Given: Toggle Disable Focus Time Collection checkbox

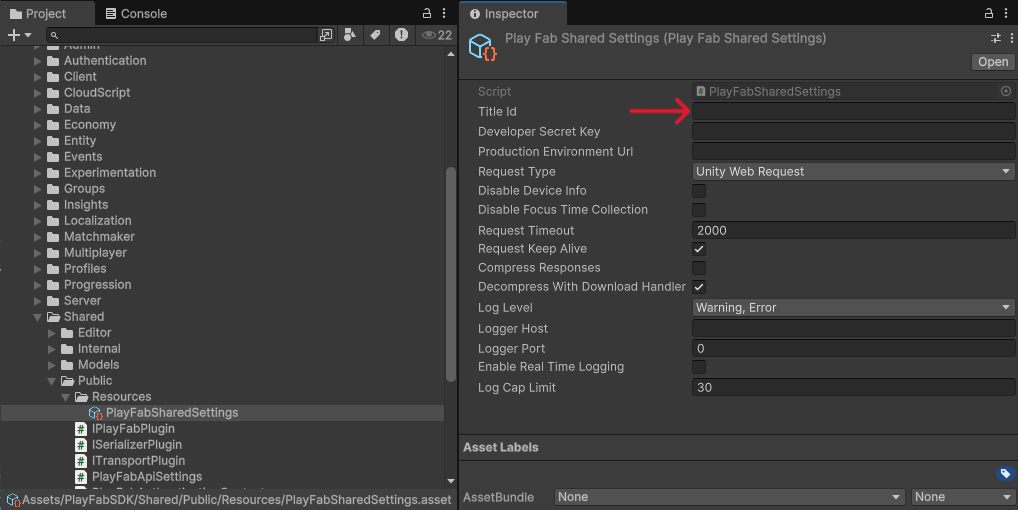Looking at the screenshot, I should pos(699,210).
